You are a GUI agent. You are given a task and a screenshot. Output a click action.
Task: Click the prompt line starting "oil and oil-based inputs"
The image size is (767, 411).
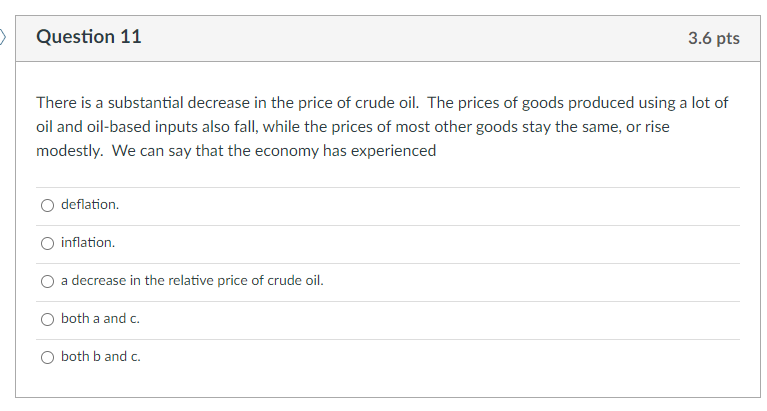click(x=353, y=127)
